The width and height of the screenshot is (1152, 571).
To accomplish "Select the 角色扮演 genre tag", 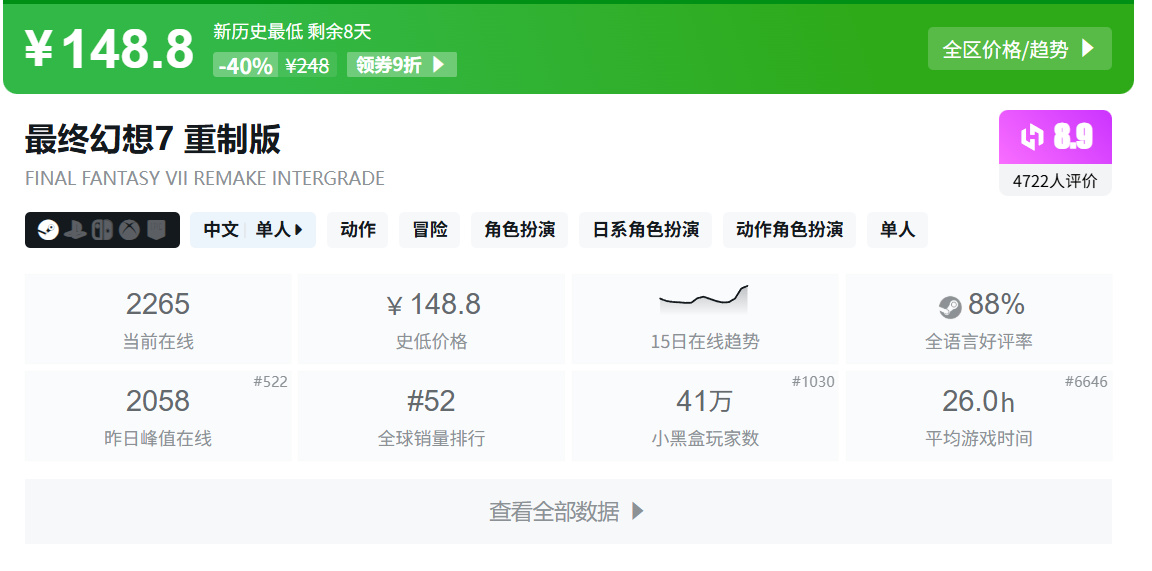I will (519, 230).
